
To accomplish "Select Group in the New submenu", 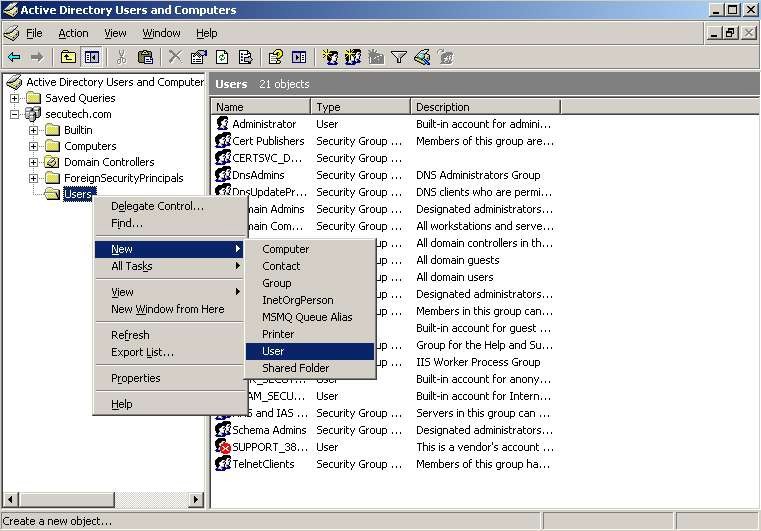I will pos(310,283).
